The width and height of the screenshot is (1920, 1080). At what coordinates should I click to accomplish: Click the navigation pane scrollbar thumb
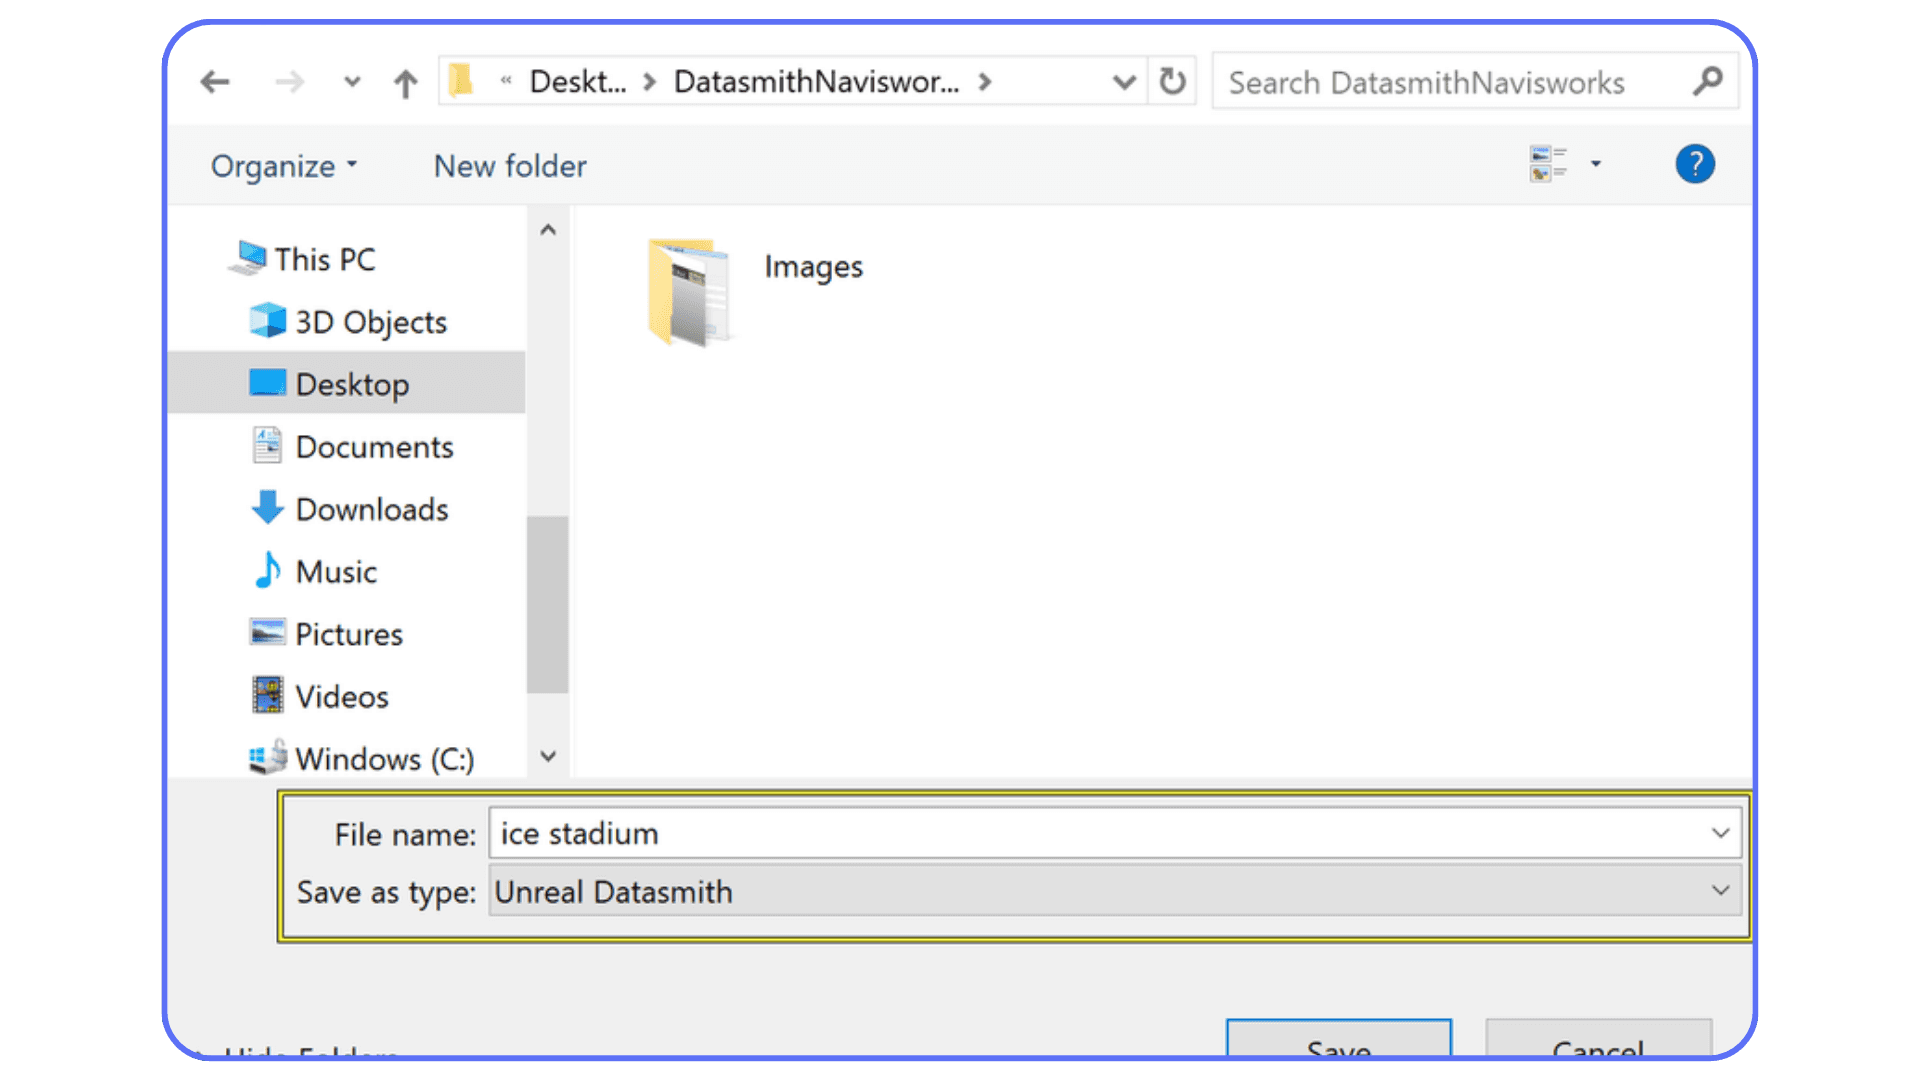pos(547,604)
